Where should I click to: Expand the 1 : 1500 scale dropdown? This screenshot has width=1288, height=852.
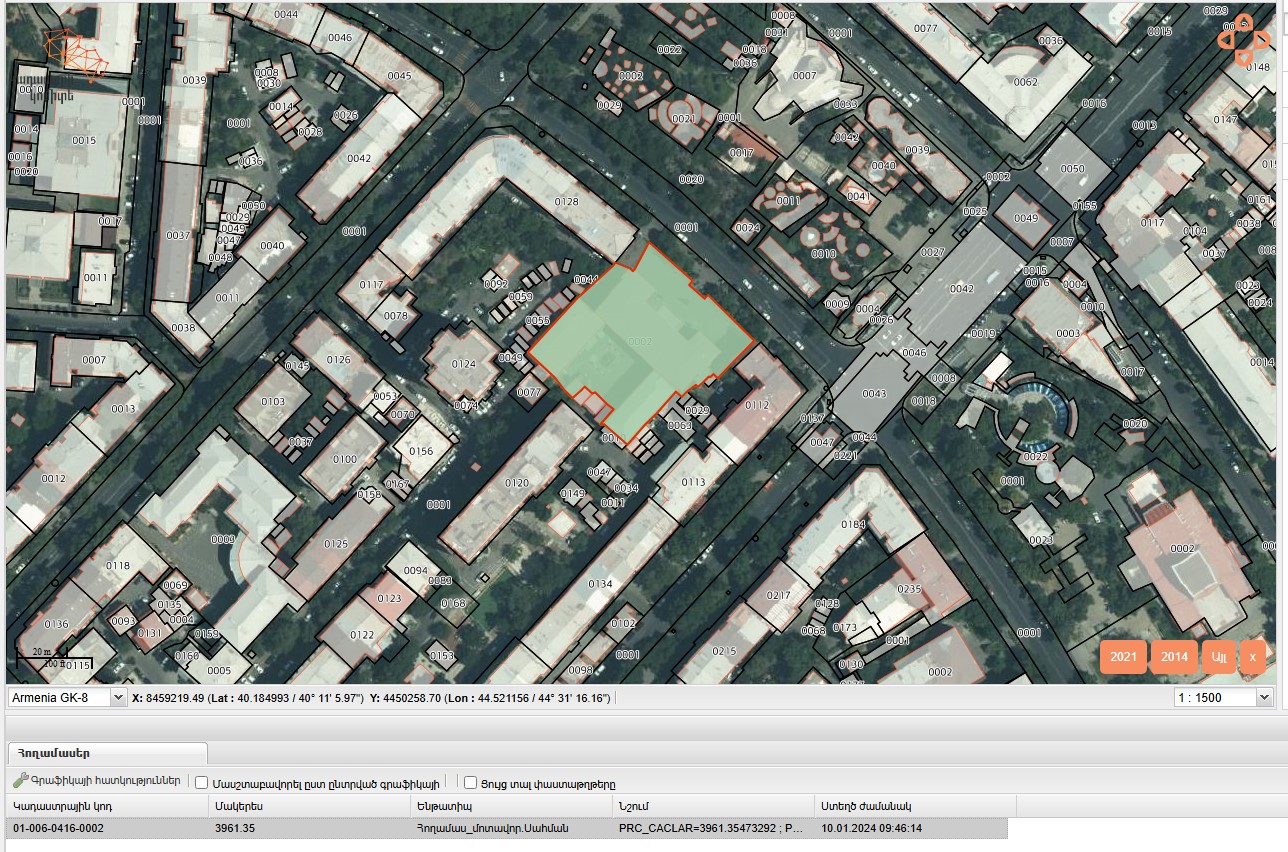coord(1263,697)
